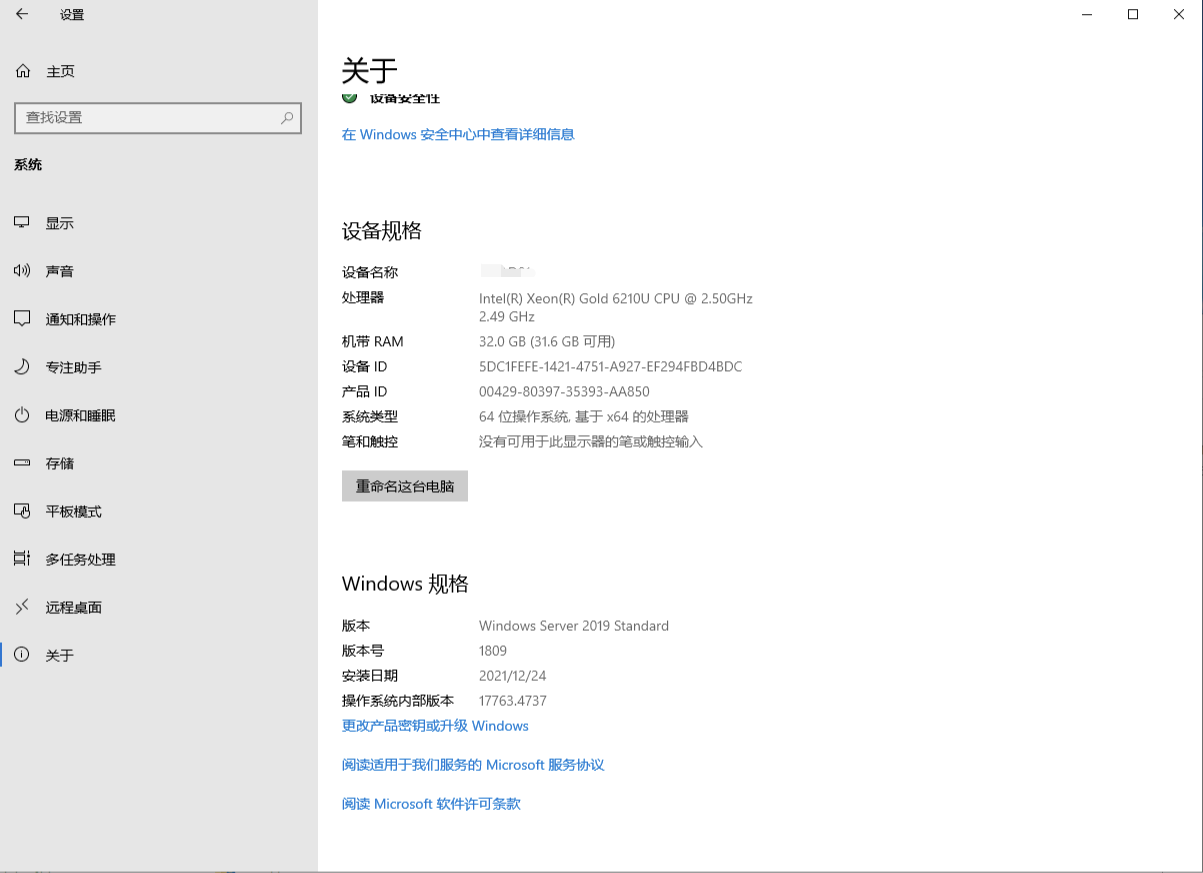This screenshot has height=873, width=1203.
Task: Close the settings window
Action: 1179,14
